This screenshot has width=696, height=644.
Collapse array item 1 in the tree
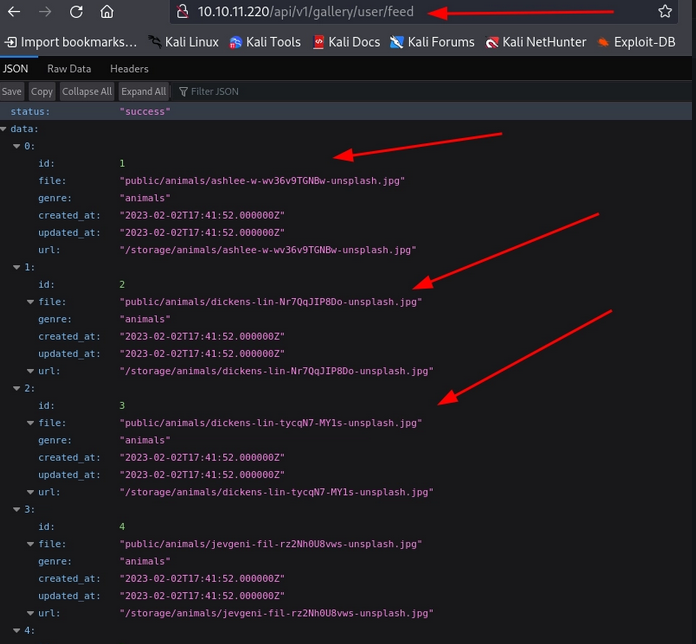tap(15, 267)
